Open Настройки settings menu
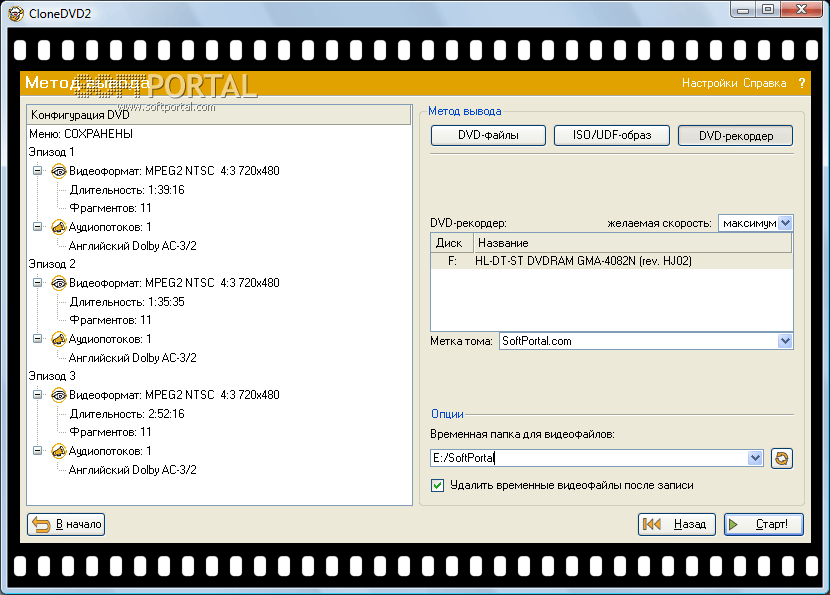830x595 pixels. click(709, 84)
